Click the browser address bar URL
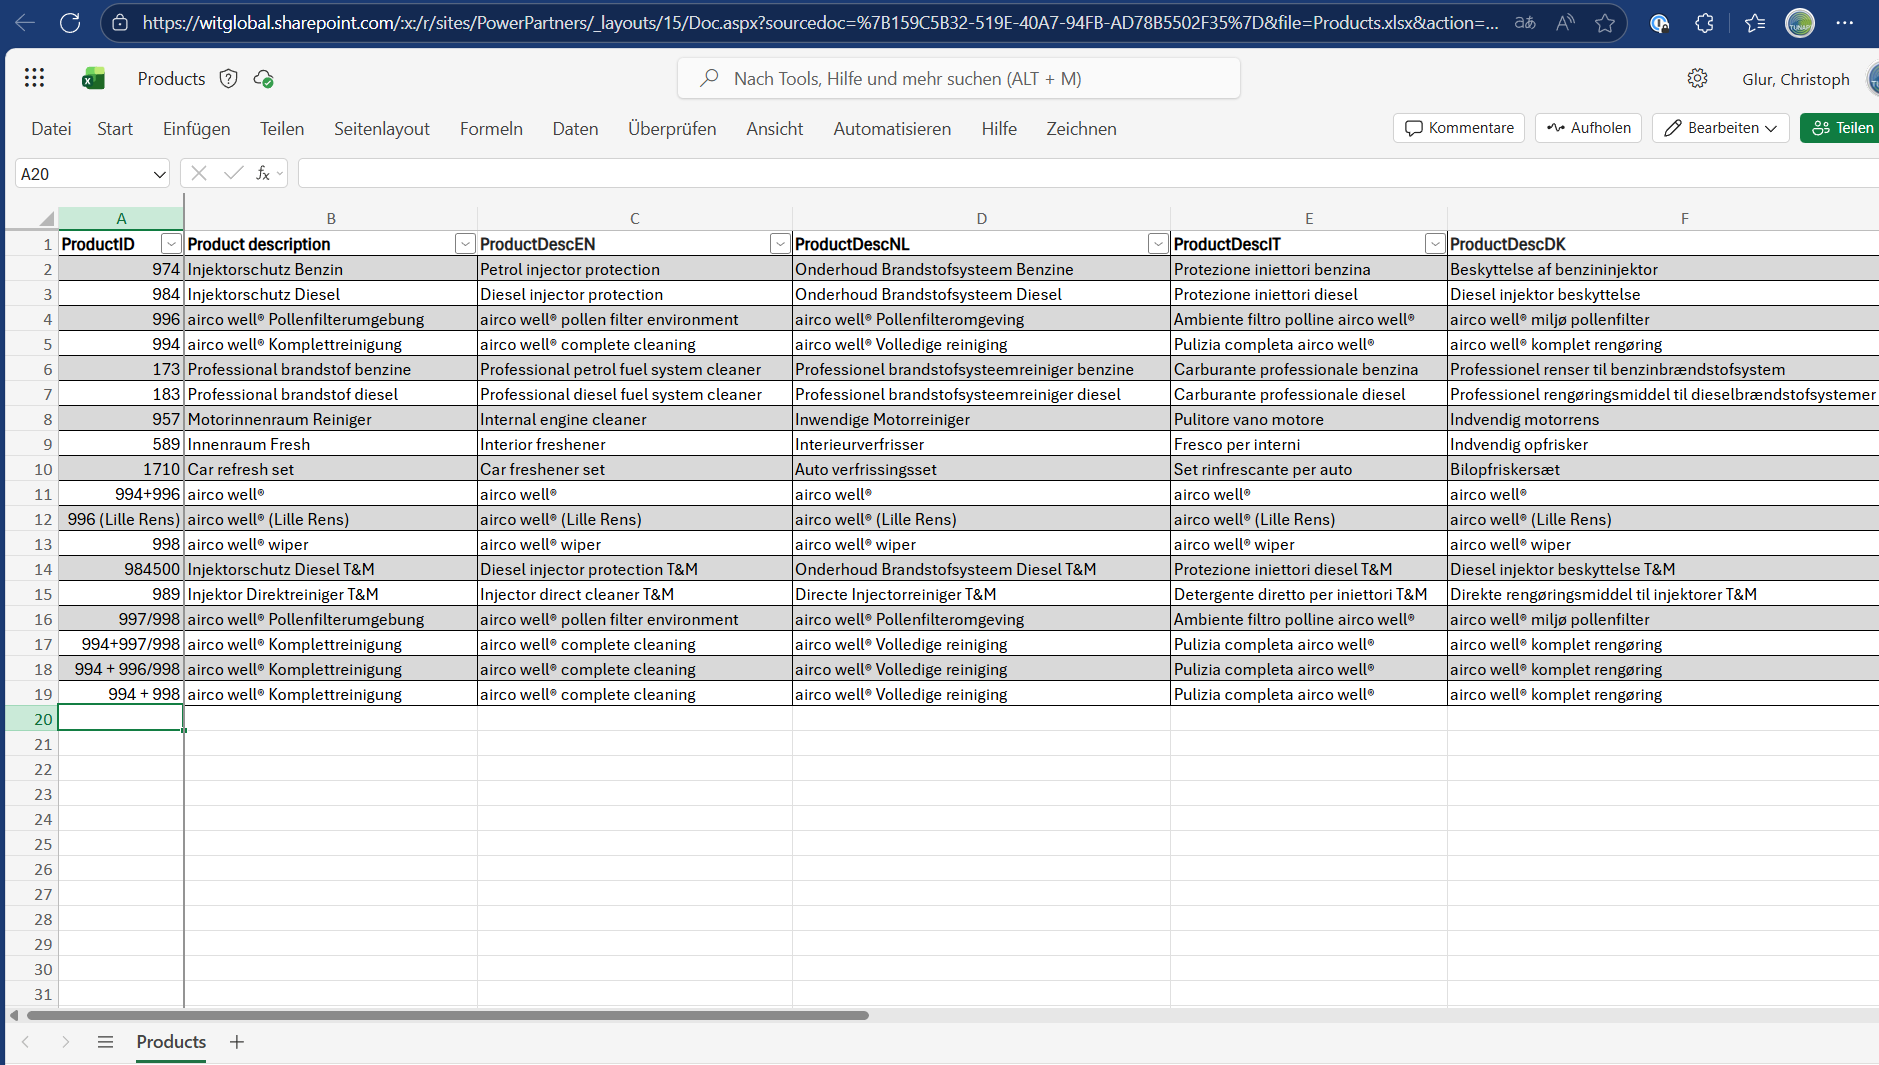This screenshot has height=1065, width=1879. pos(820,22)
